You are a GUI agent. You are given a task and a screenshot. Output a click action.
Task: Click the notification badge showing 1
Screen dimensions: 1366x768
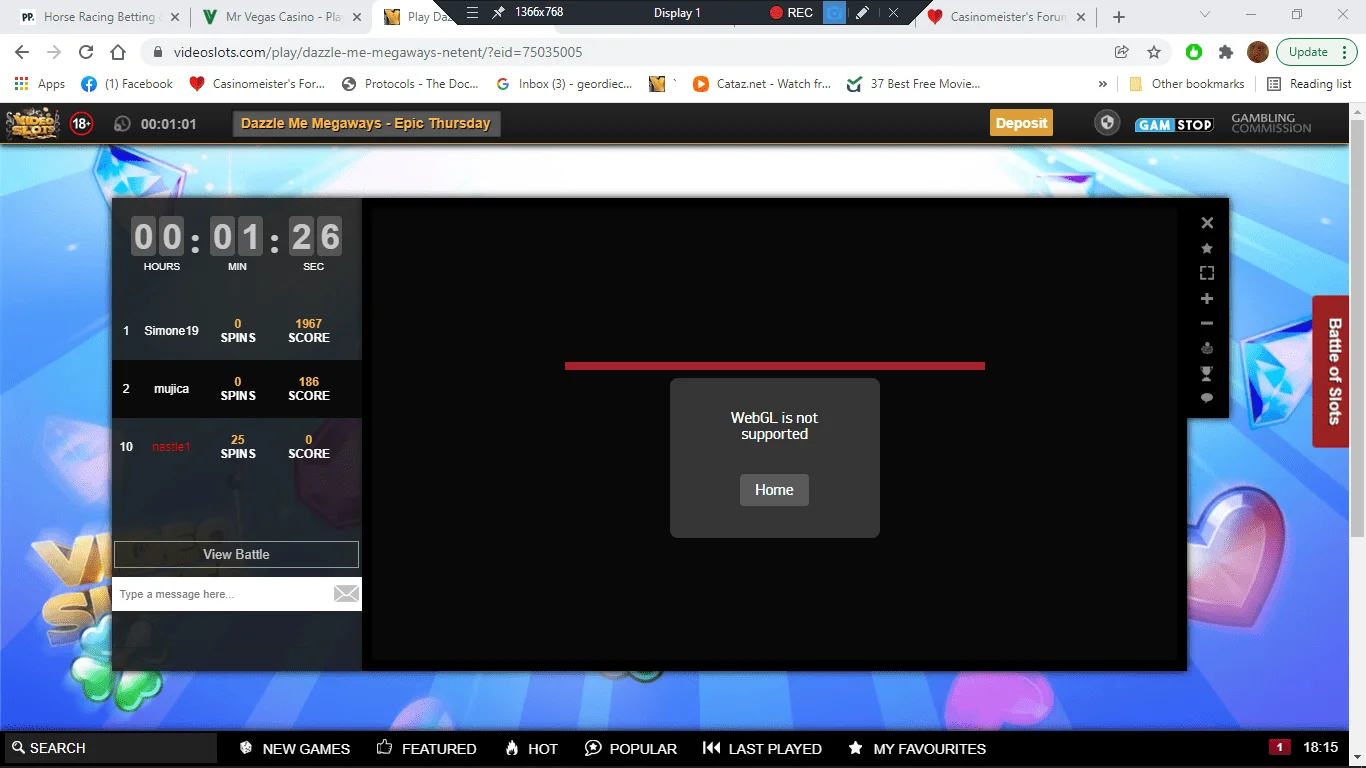coord(1279,747)
